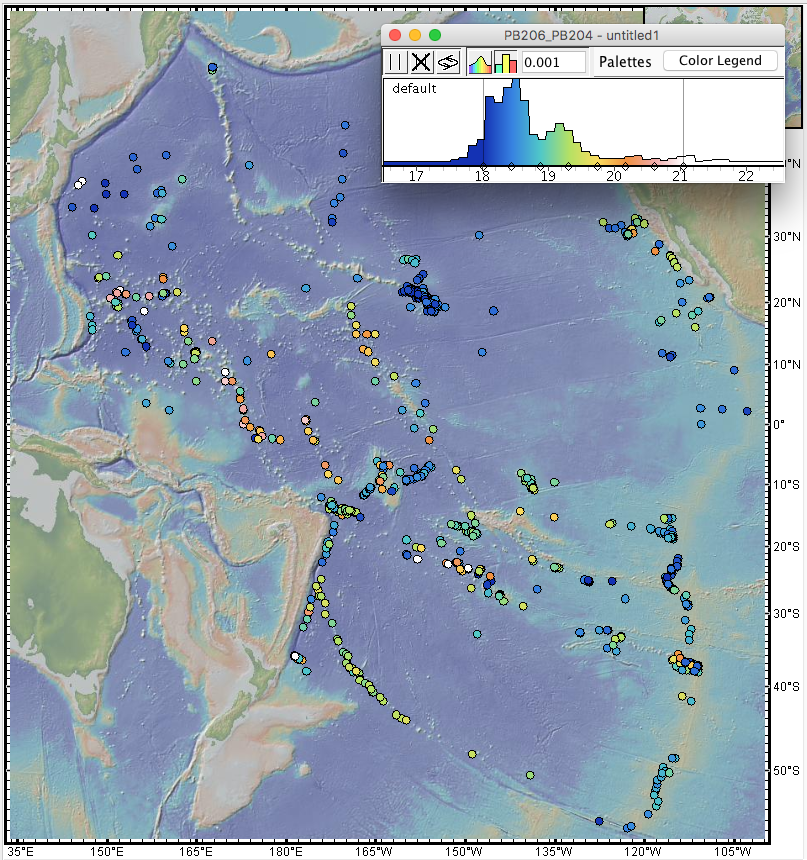Click the '120°W' longitude axis label
Screen dimensions: 807x860
[x=643, y=852]
